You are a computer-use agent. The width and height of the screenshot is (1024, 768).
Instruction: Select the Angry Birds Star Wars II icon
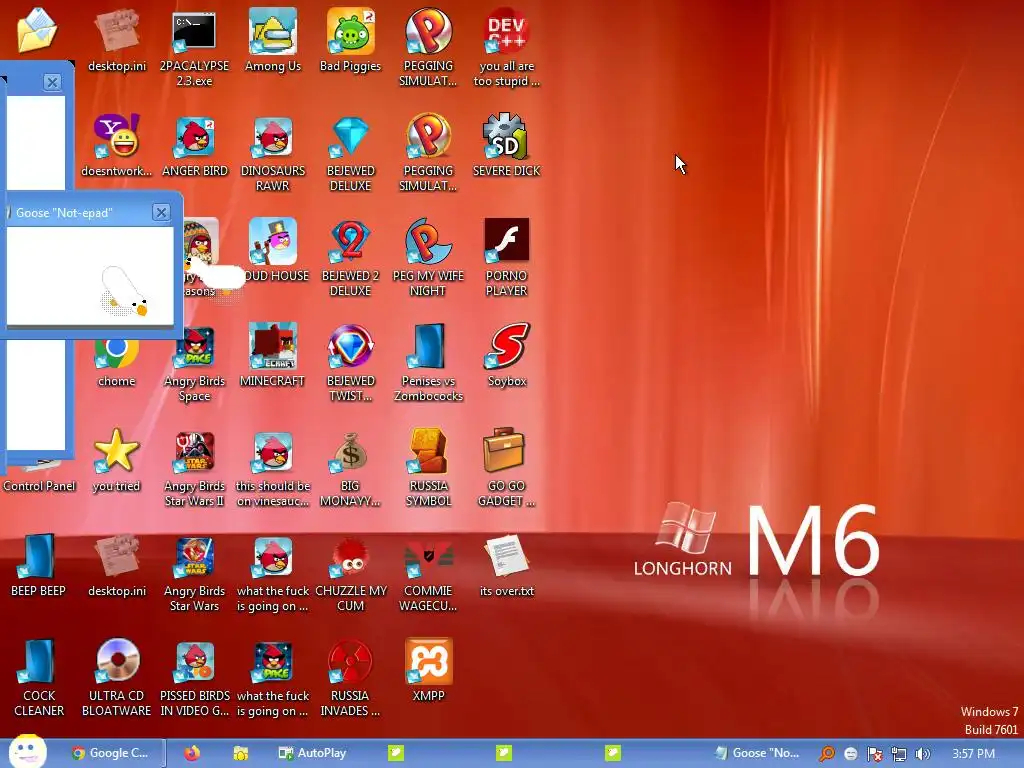tap(194, 452)
